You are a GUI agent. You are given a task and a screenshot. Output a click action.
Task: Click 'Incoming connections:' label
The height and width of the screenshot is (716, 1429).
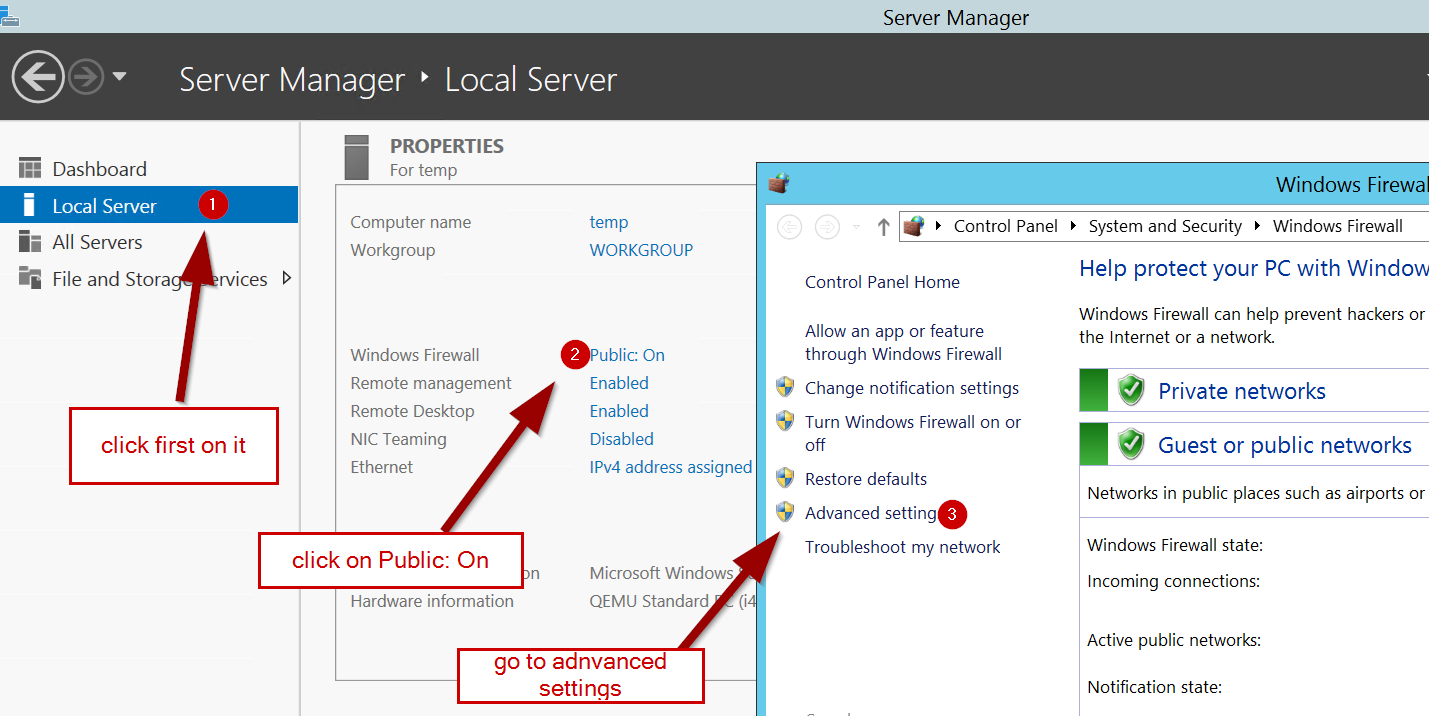[1173, 581]
